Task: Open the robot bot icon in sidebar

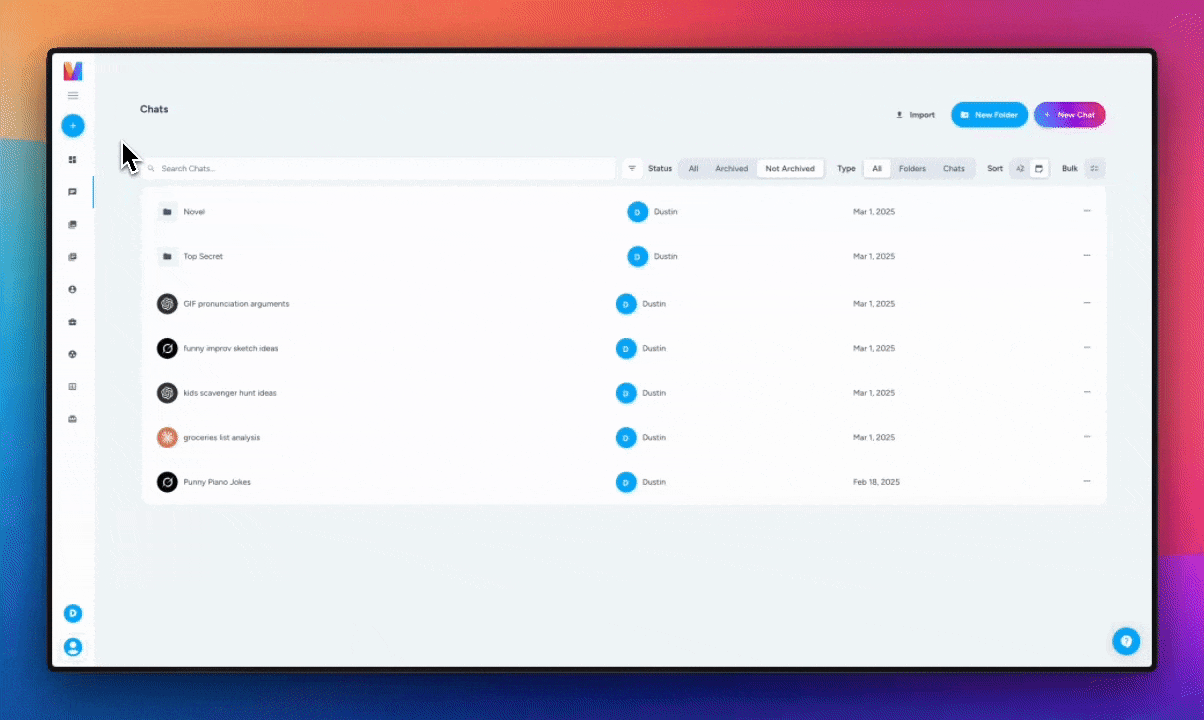Action: tap(73, 419)
